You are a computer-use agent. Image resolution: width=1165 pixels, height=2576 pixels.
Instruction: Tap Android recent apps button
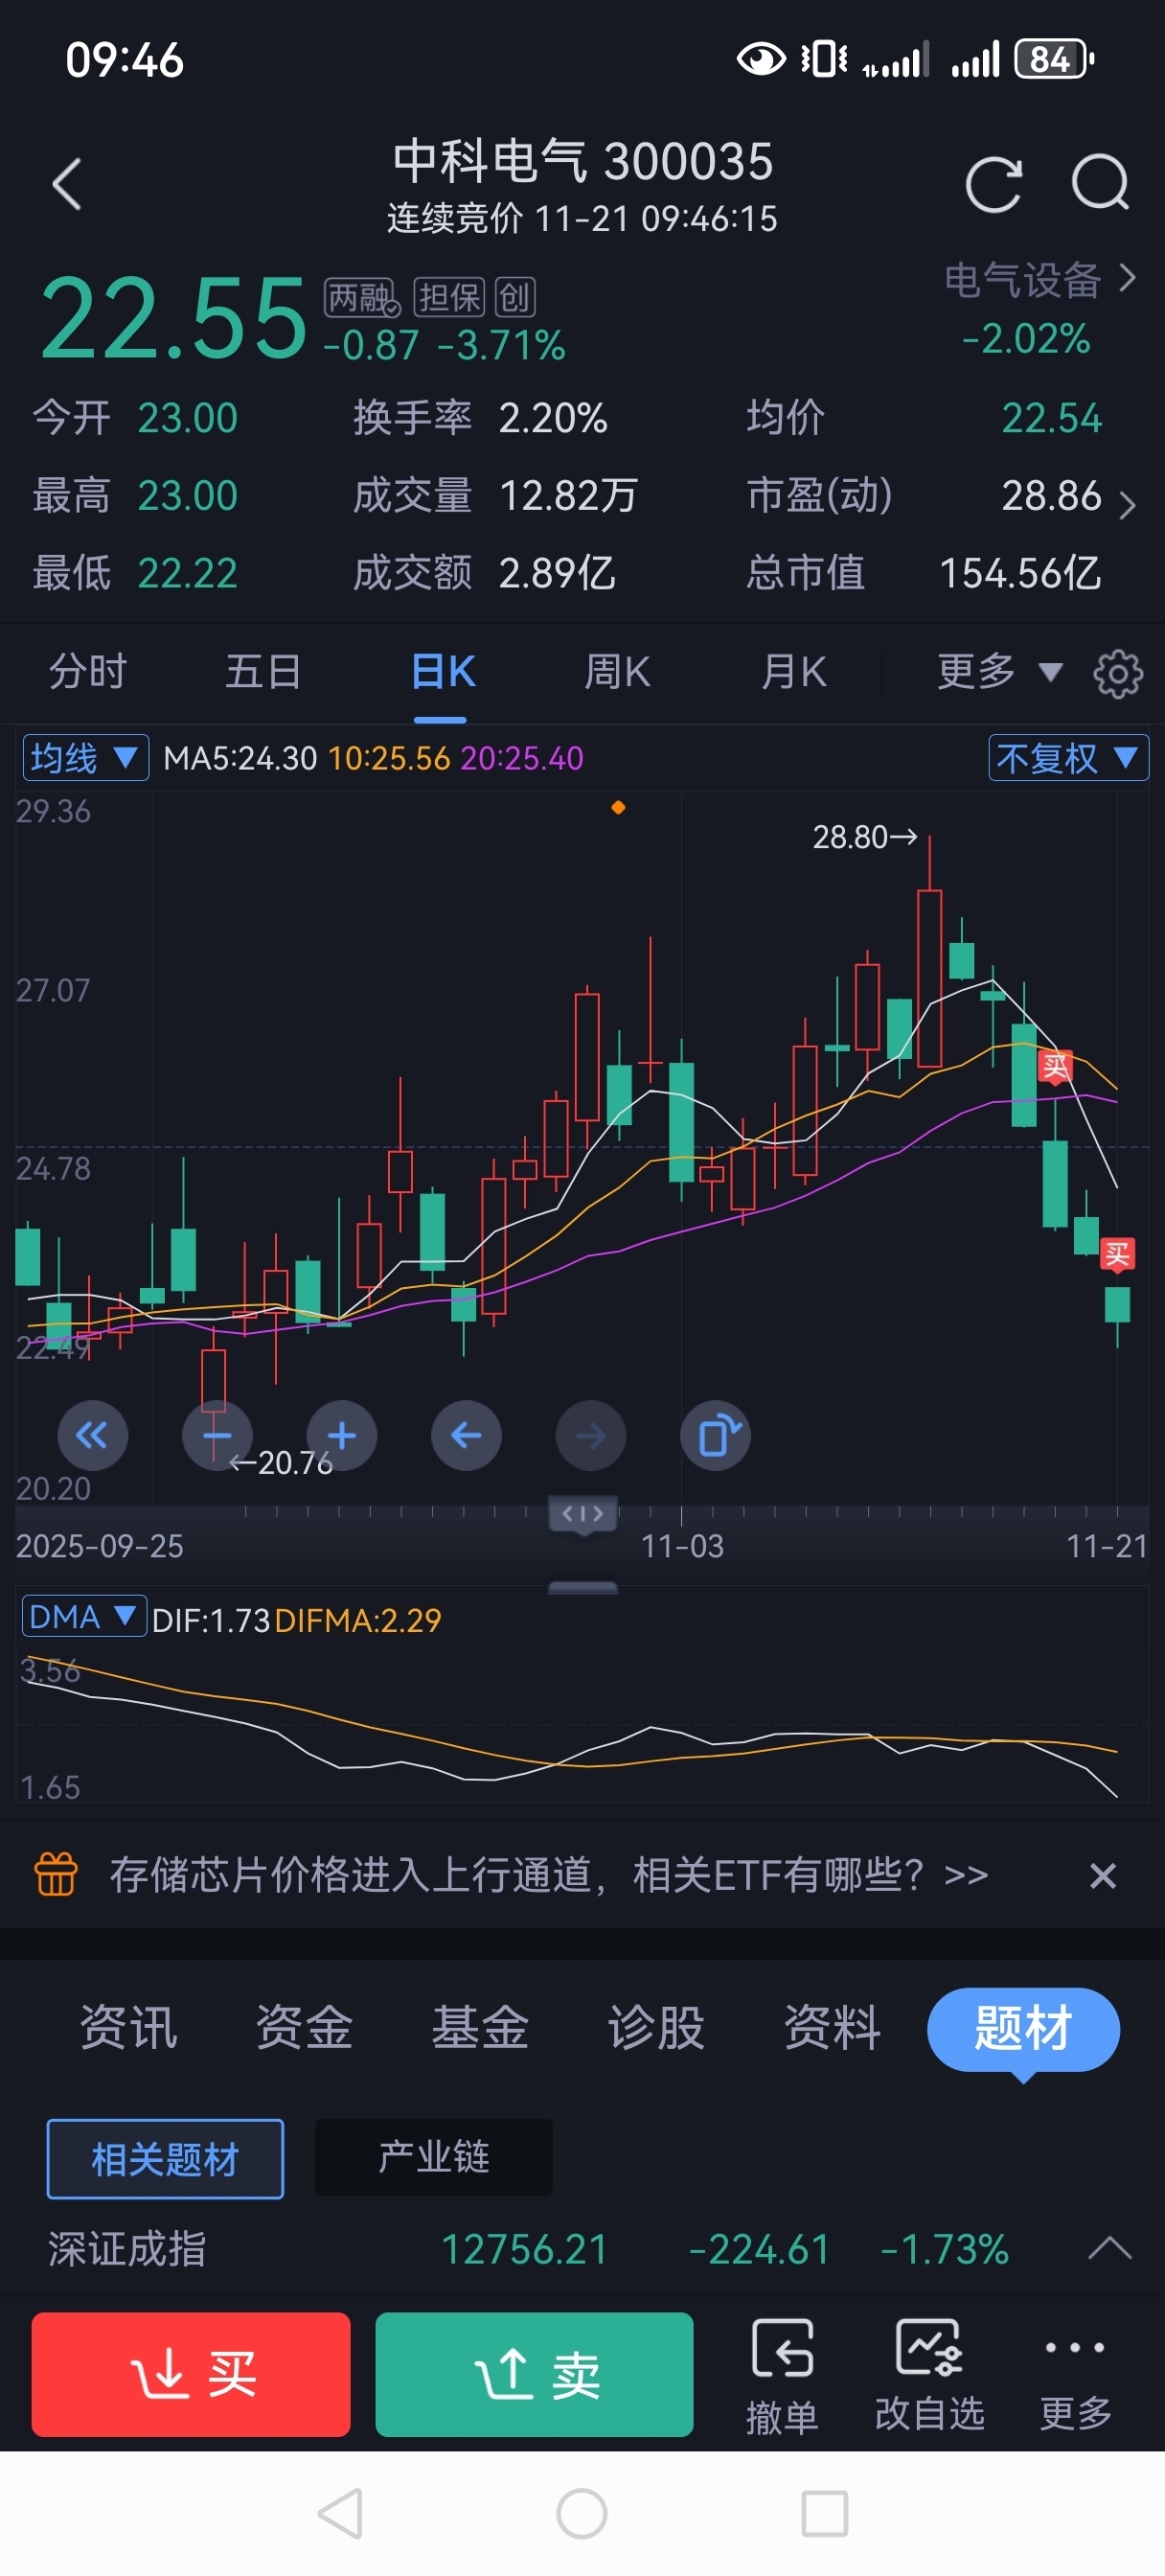825,2513
